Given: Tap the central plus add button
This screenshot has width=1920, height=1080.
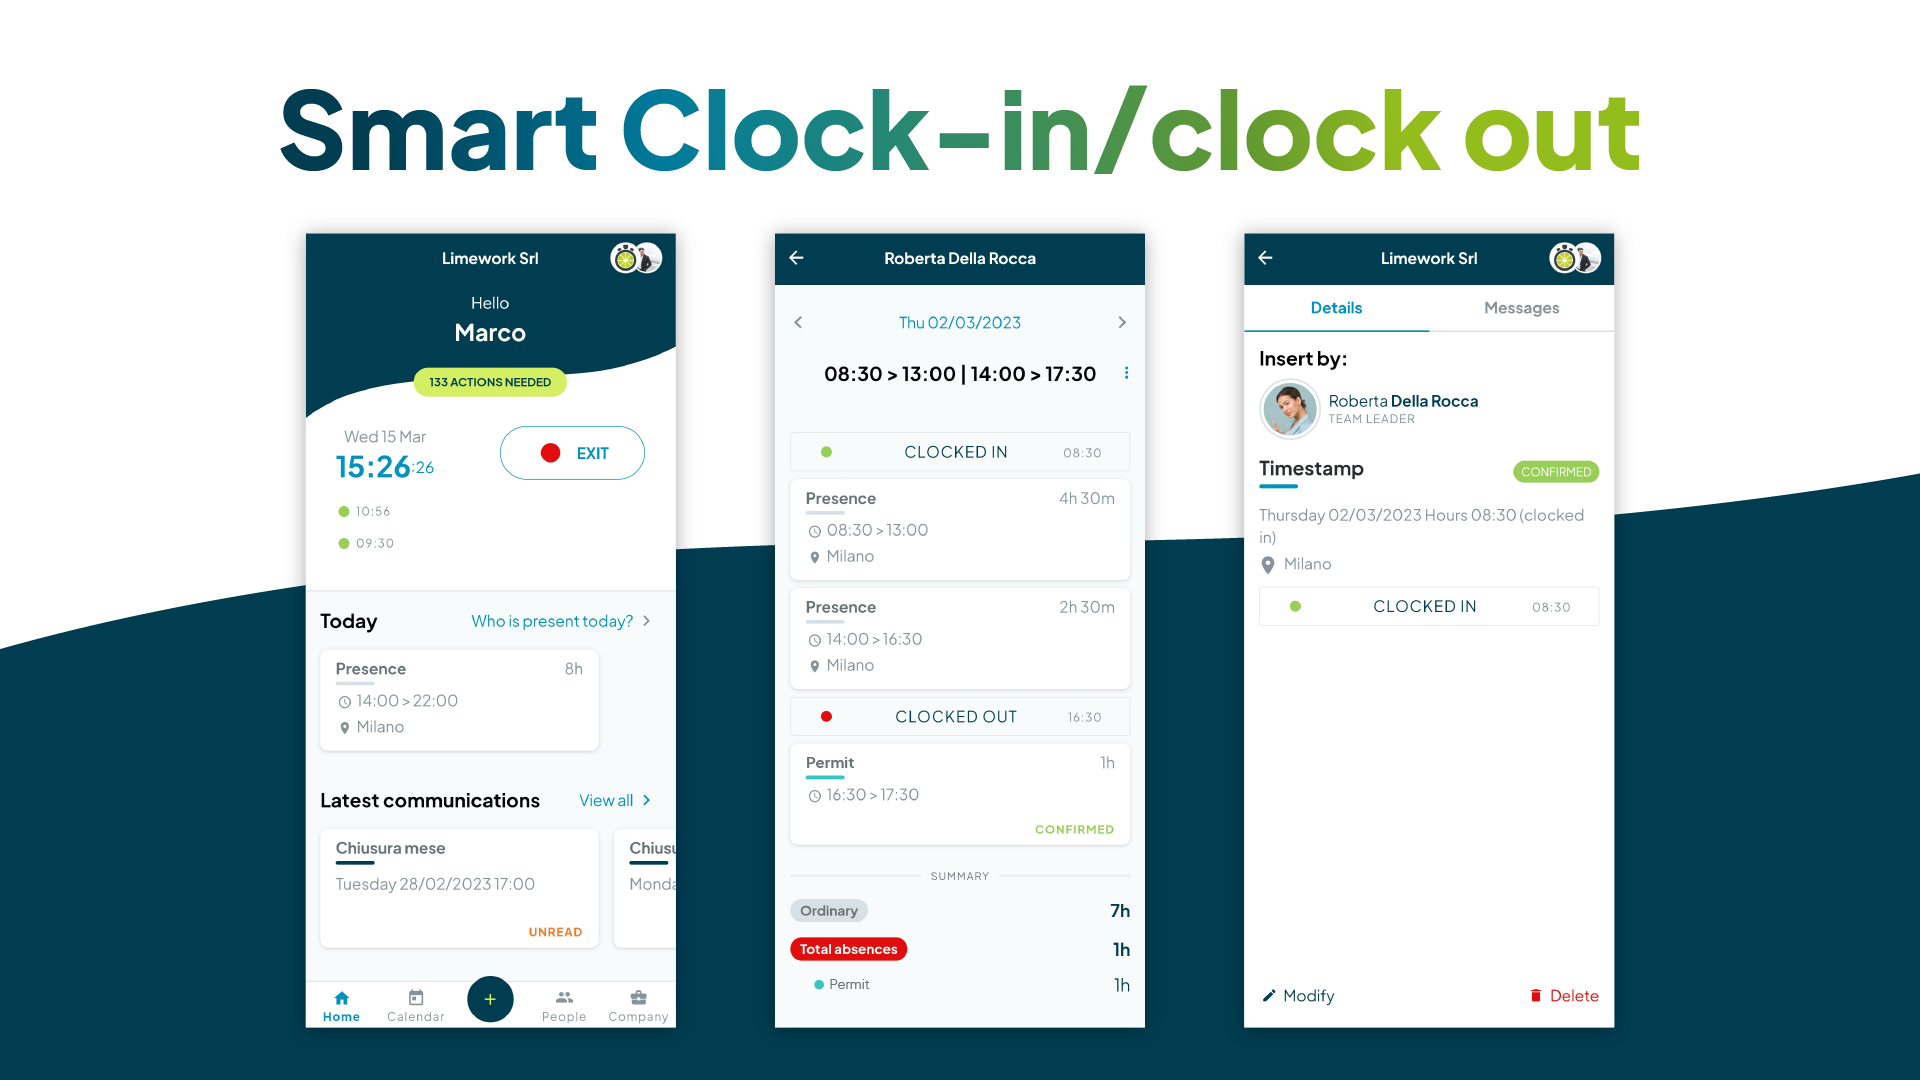Looking at the screenshot, I should [489, 998].
